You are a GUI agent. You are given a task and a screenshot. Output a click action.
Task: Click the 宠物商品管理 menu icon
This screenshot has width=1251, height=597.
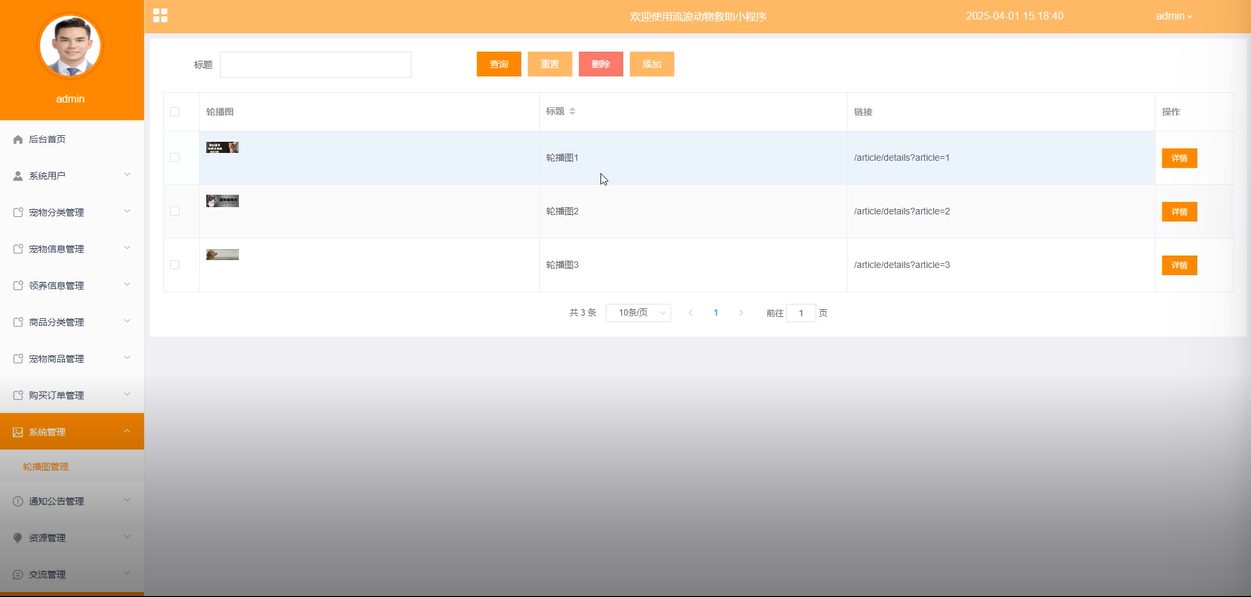pos(18,358)
